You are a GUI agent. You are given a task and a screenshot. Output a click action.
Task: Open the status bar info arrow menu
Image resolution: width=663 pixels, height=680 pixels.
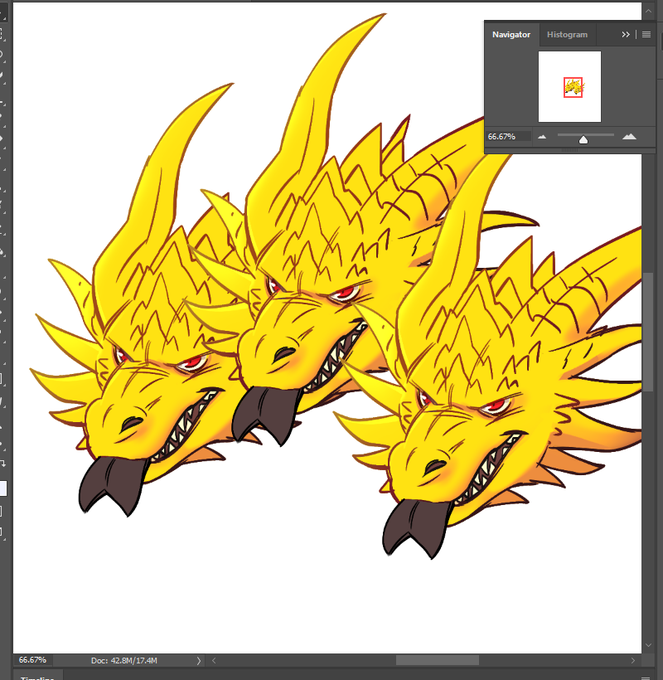[x=199, y=660]
